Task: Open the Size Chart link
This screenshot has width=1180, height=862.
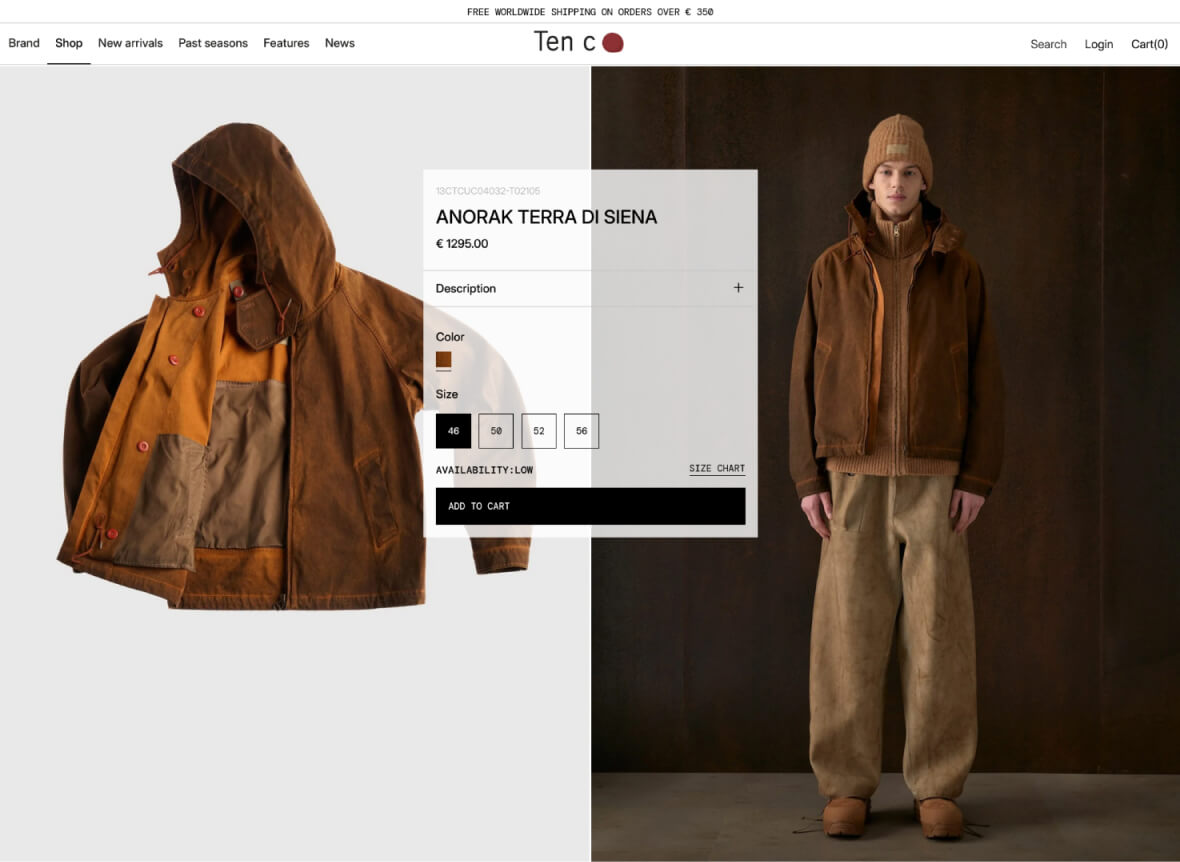Action: click(716, 469)
